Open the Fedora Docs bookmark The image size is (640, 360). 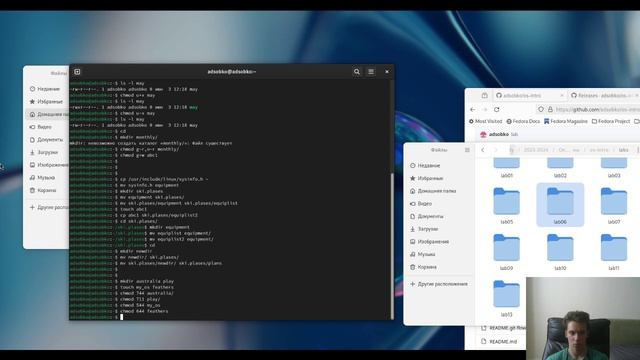523,121
